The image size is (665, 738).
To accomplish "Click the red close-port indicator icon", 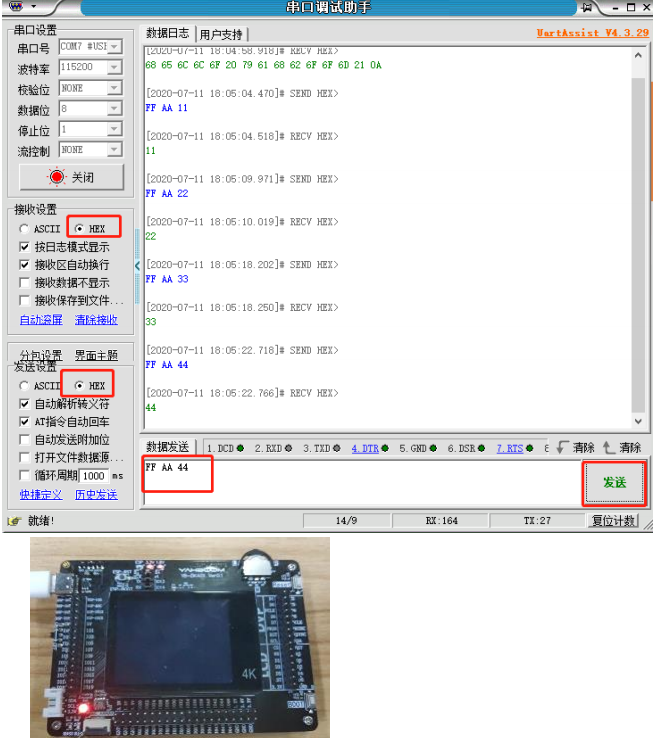I will (56, 177).
